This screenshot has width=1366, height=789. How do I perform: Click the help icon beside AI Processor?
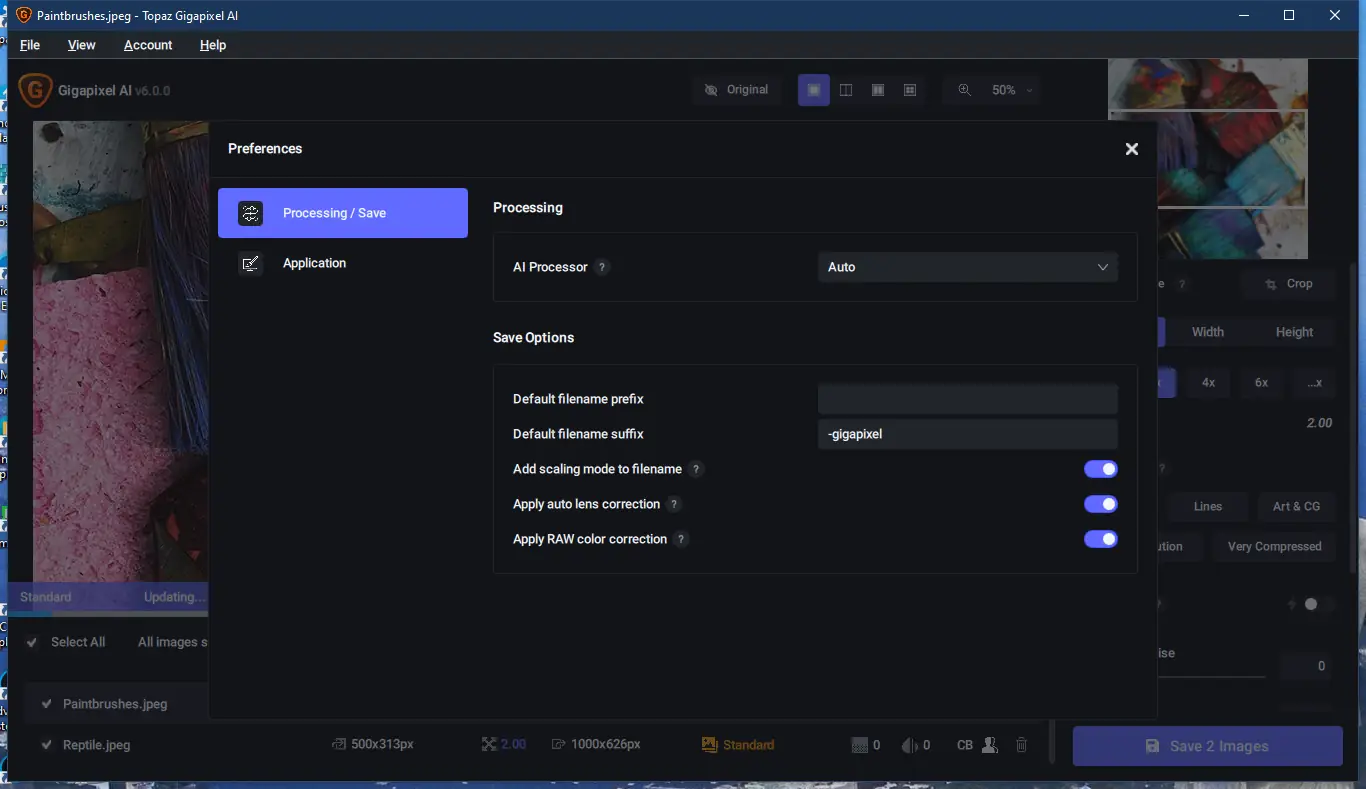coord(602,267)
